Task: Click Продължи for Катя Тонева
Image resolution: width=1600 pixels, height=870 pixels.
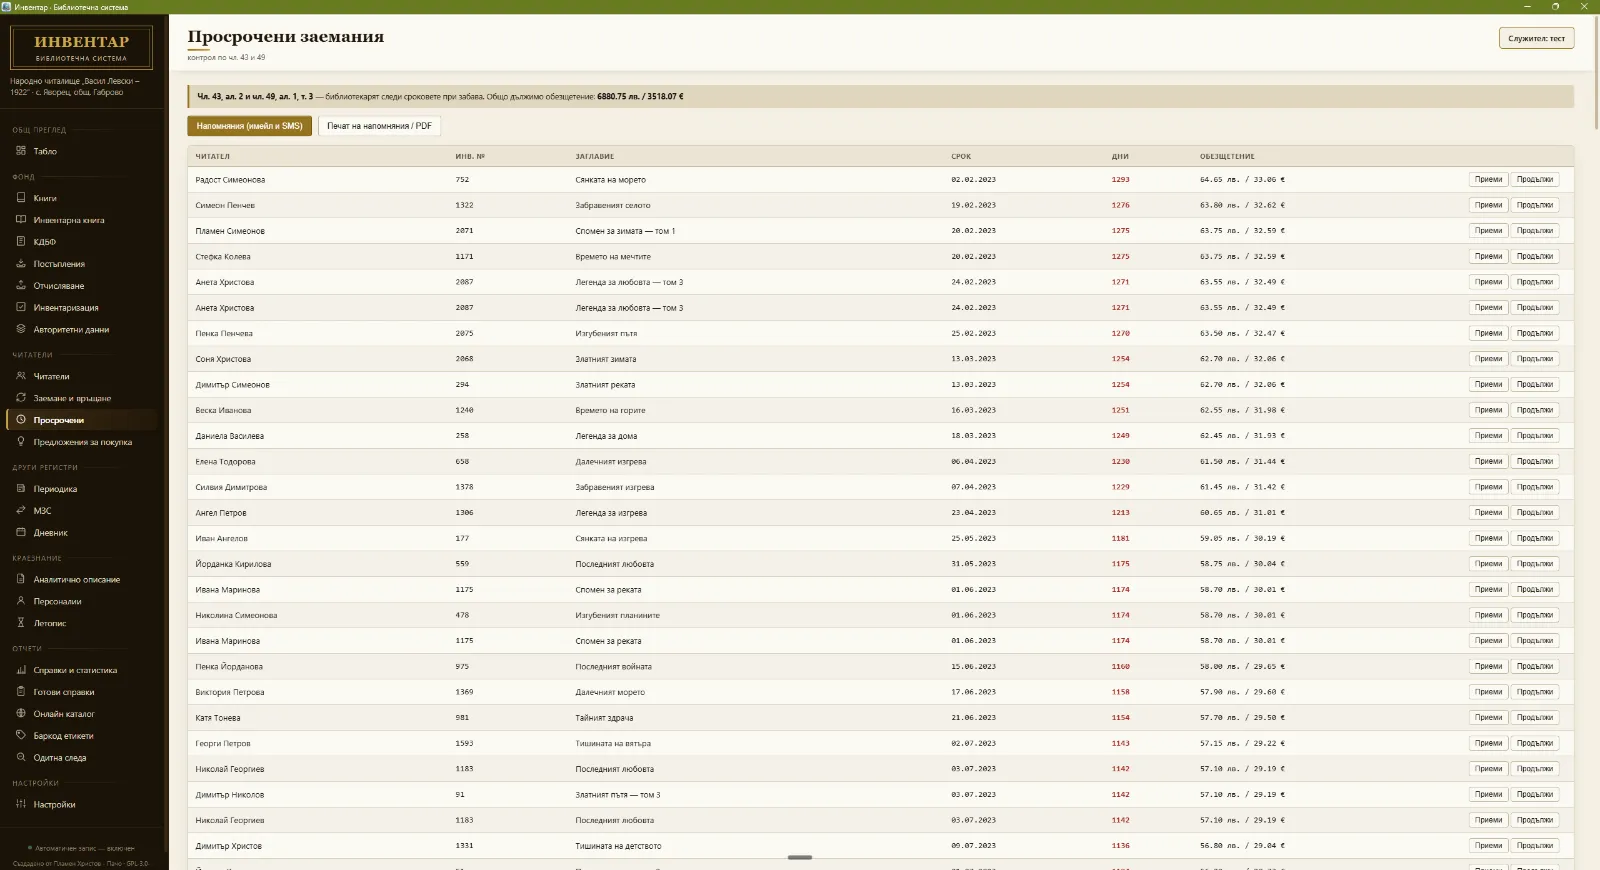Action: tap(1534, 718)
